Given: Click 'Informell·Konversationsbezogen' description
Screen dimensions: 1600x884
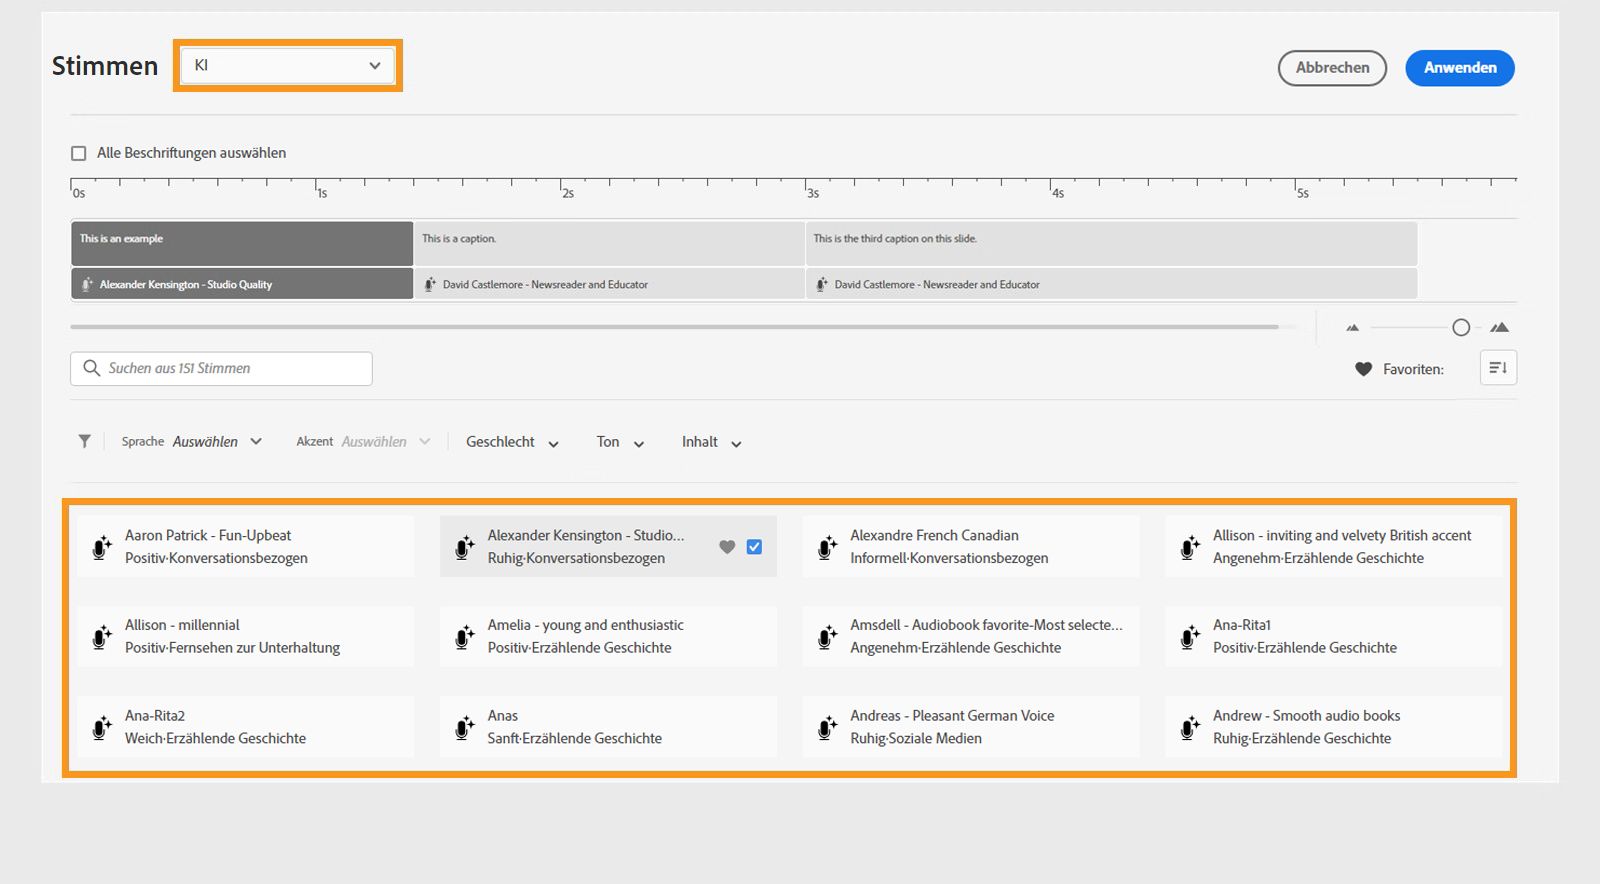Looking at the screenshot, I should point(949,558).
